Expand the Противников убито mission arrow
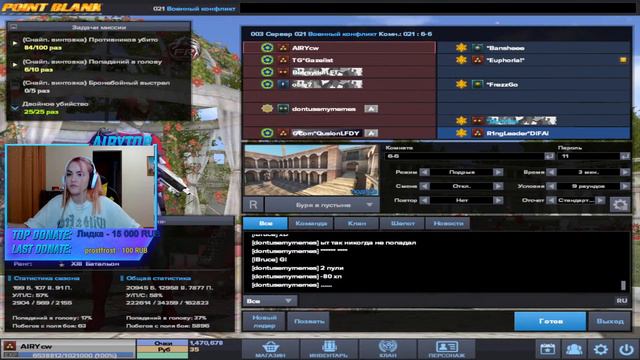The height and width of the screenshot is (360, 640). click(15, 42)
